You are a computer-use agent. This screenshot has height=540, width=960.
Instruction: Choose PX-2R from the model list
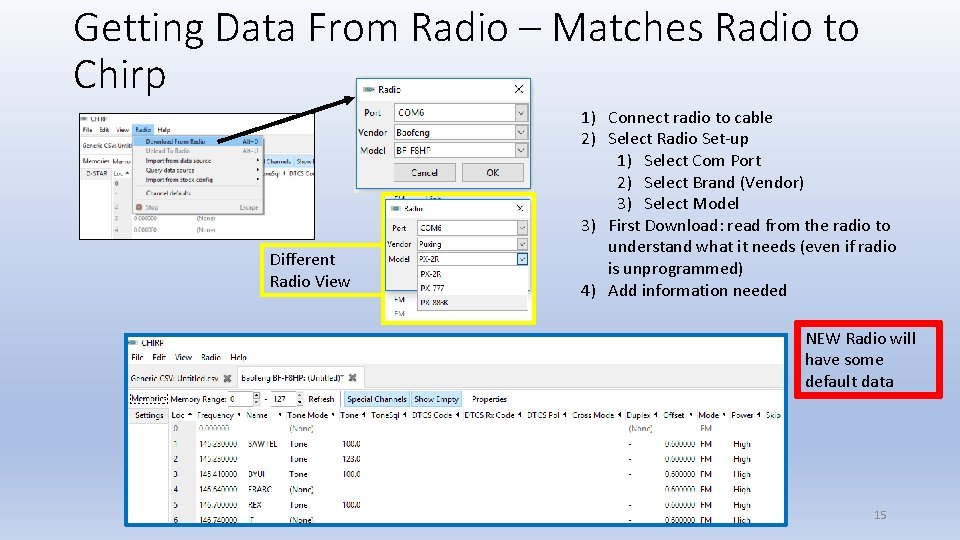point(472,274)
